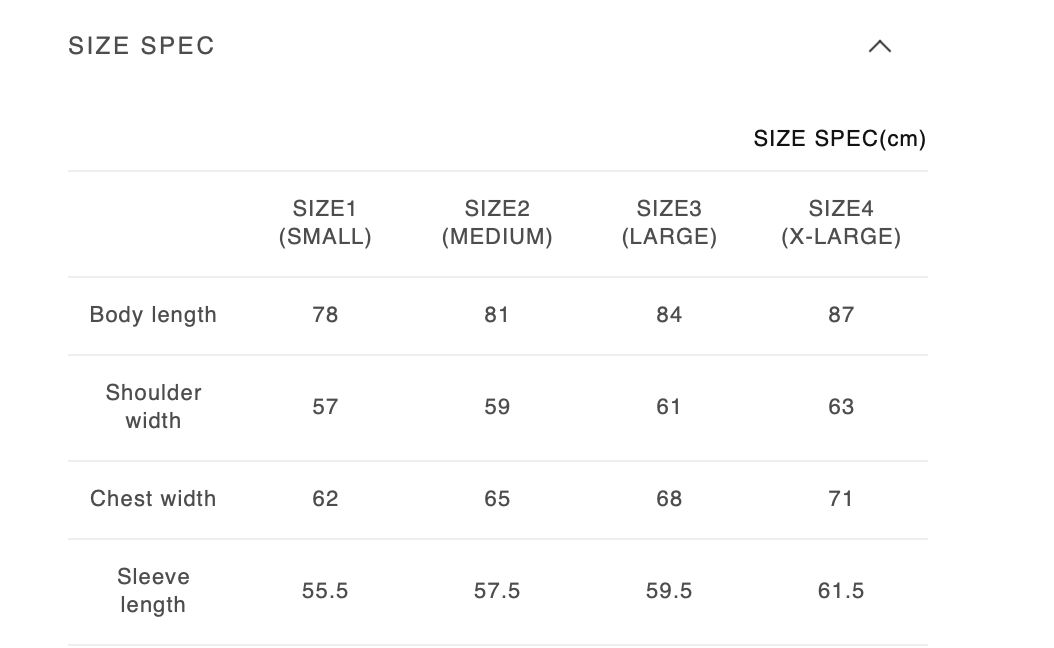Click chest width value 62 for Small
The width and height of the screenshot is (1054, 648).
pos(325,499)
